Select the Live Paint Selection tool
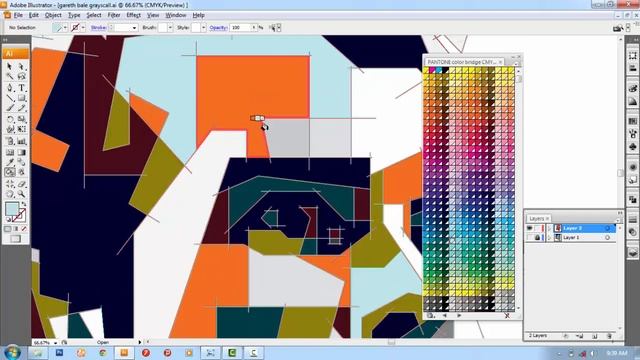This screenshot has height=360, width=640. pyautogui.click(x=21, y=172)
